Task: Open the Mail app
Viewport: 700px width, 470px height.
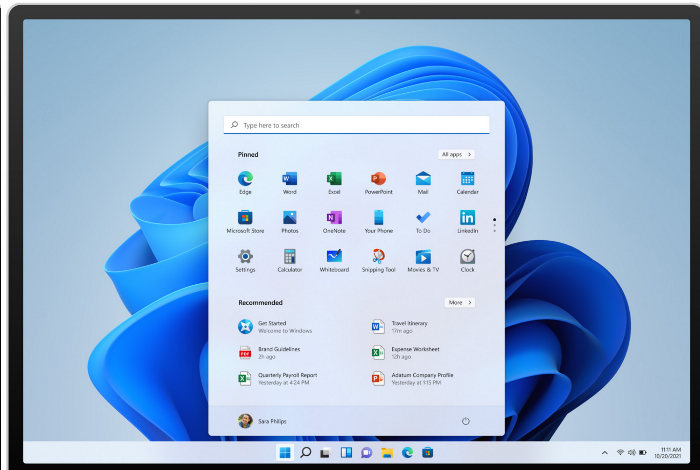Action: click(x=423, y=183)
